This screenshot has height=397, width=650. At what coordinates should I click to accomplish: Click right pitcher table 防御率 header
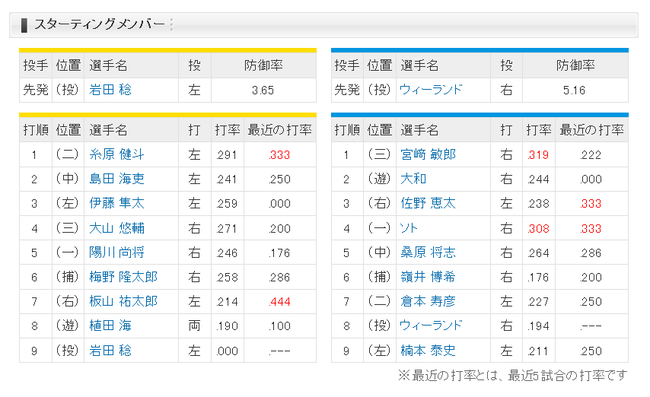575,65
